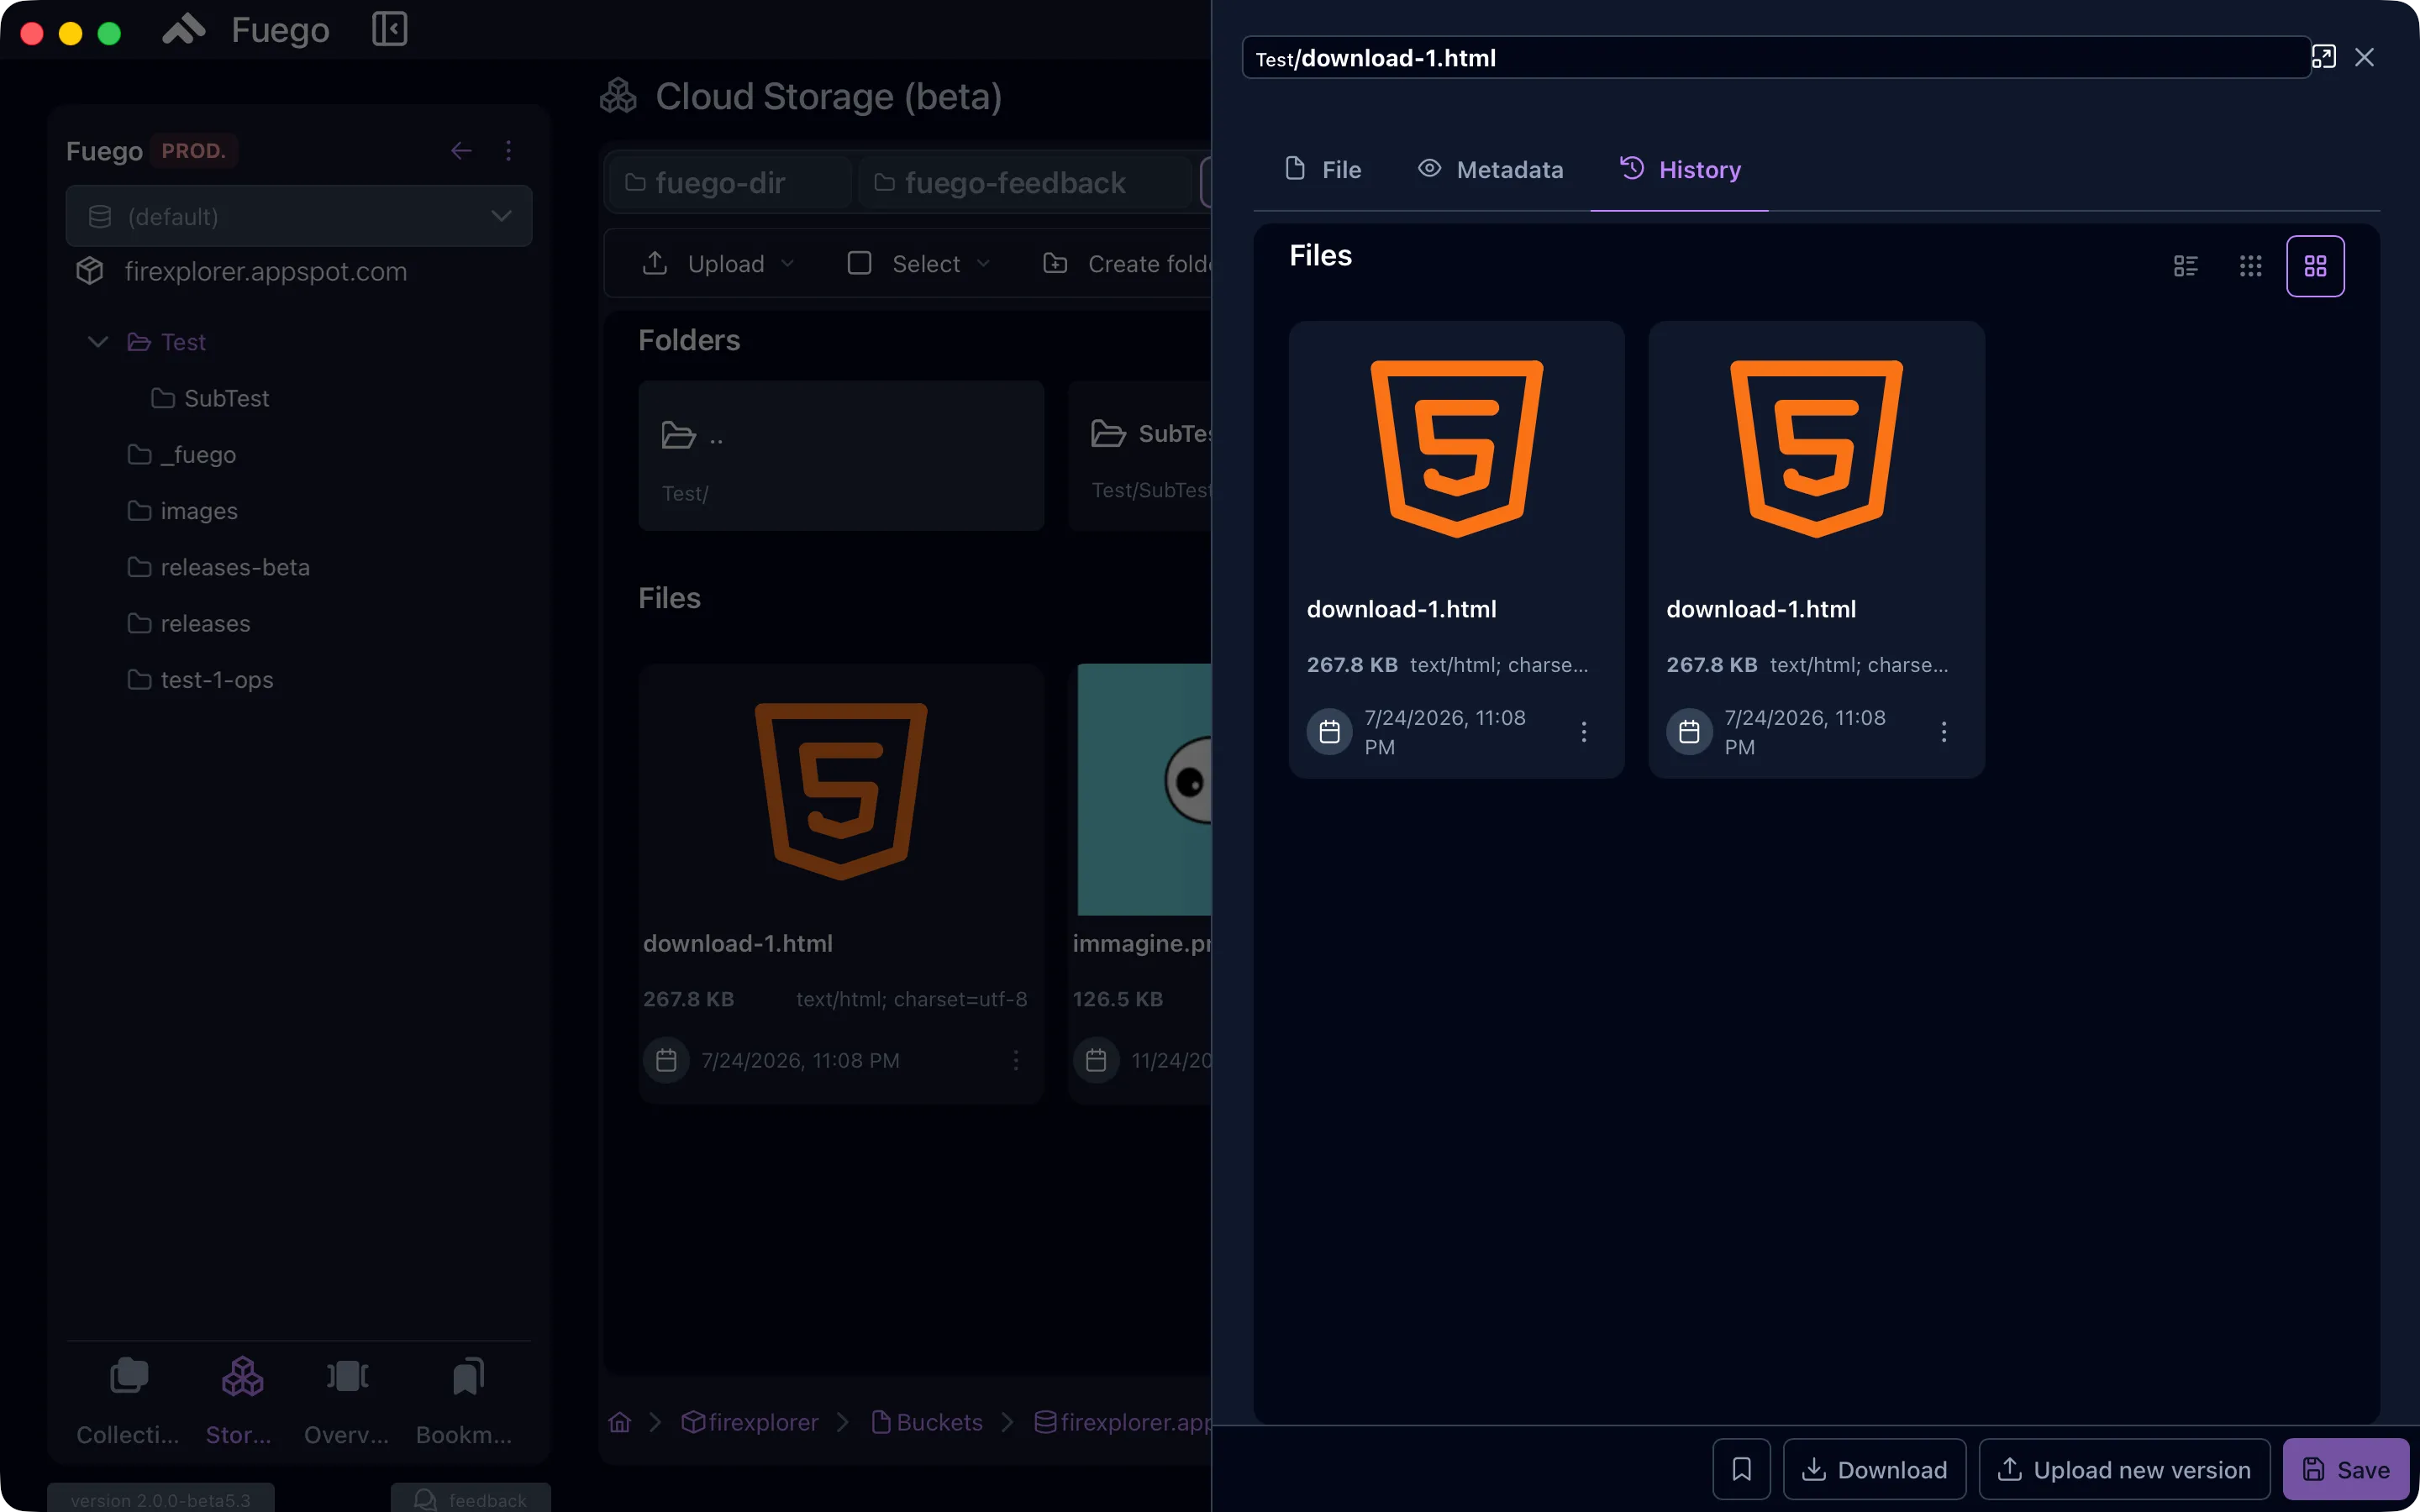This screenshot has height=1512, width=2420.
Task: Switch history to detailed list view
Action: pyautogui.click(x=2186, y=266)
